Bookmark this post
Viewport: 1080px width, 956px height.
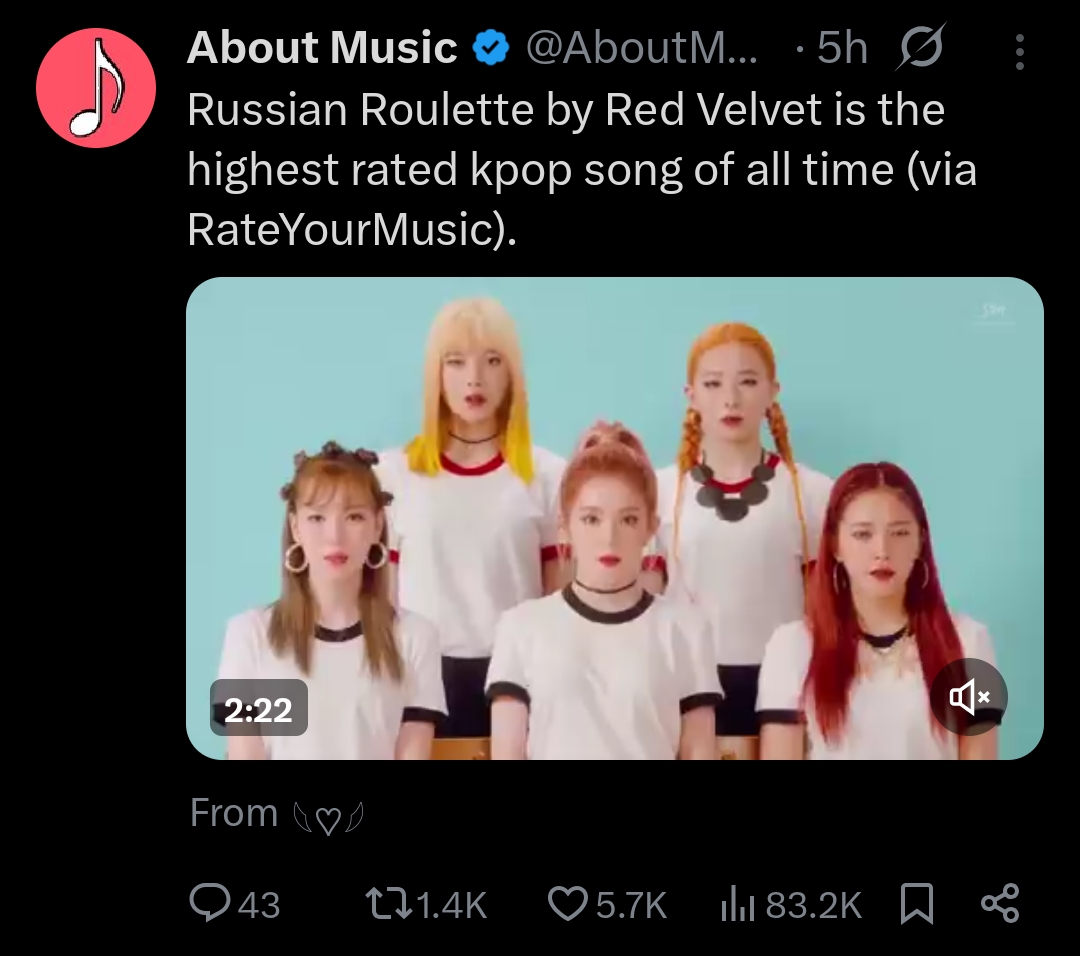(x=917, y=904)
